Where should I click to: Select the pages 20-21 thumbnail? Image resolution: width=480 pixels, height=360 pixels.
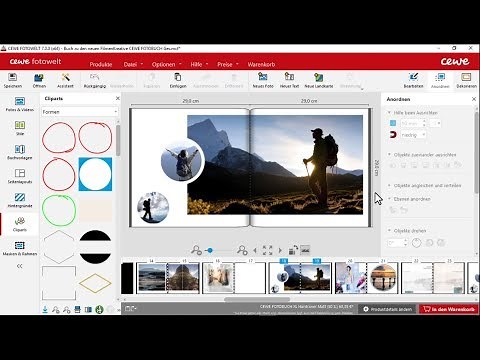pyautogui.click(x=366, y=278)
